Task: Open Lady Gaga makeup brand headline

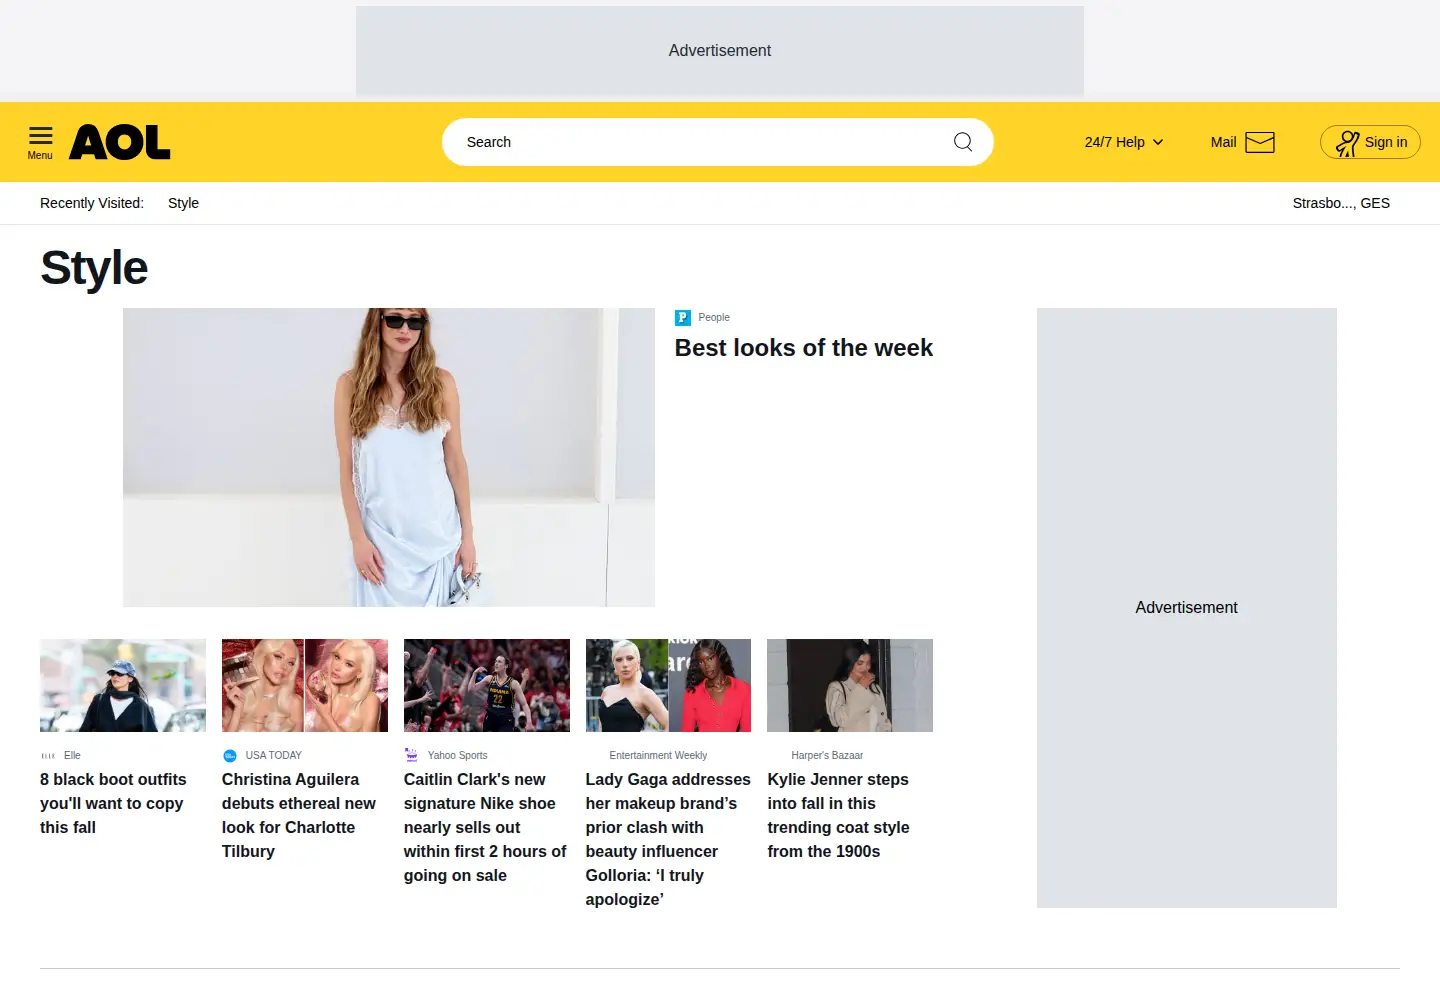Action: coord(668,839)
